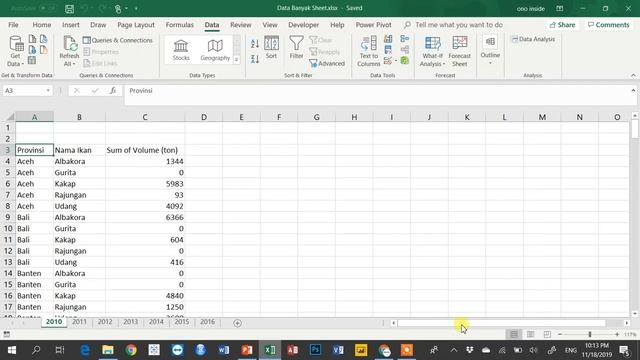Select column C header
This screenshot has height=360, width=640.
[x=145, y=117]
